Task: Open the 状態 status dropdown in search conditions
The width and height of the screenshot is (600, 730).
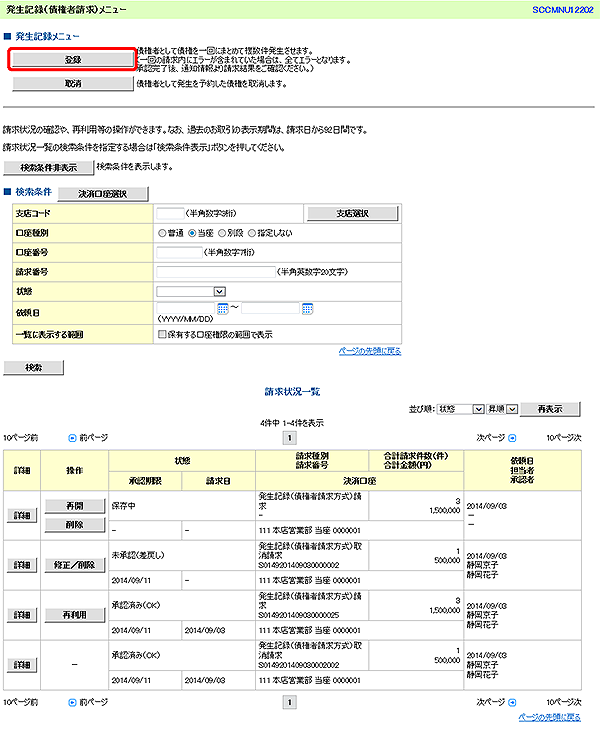Action: click(191, 291)
